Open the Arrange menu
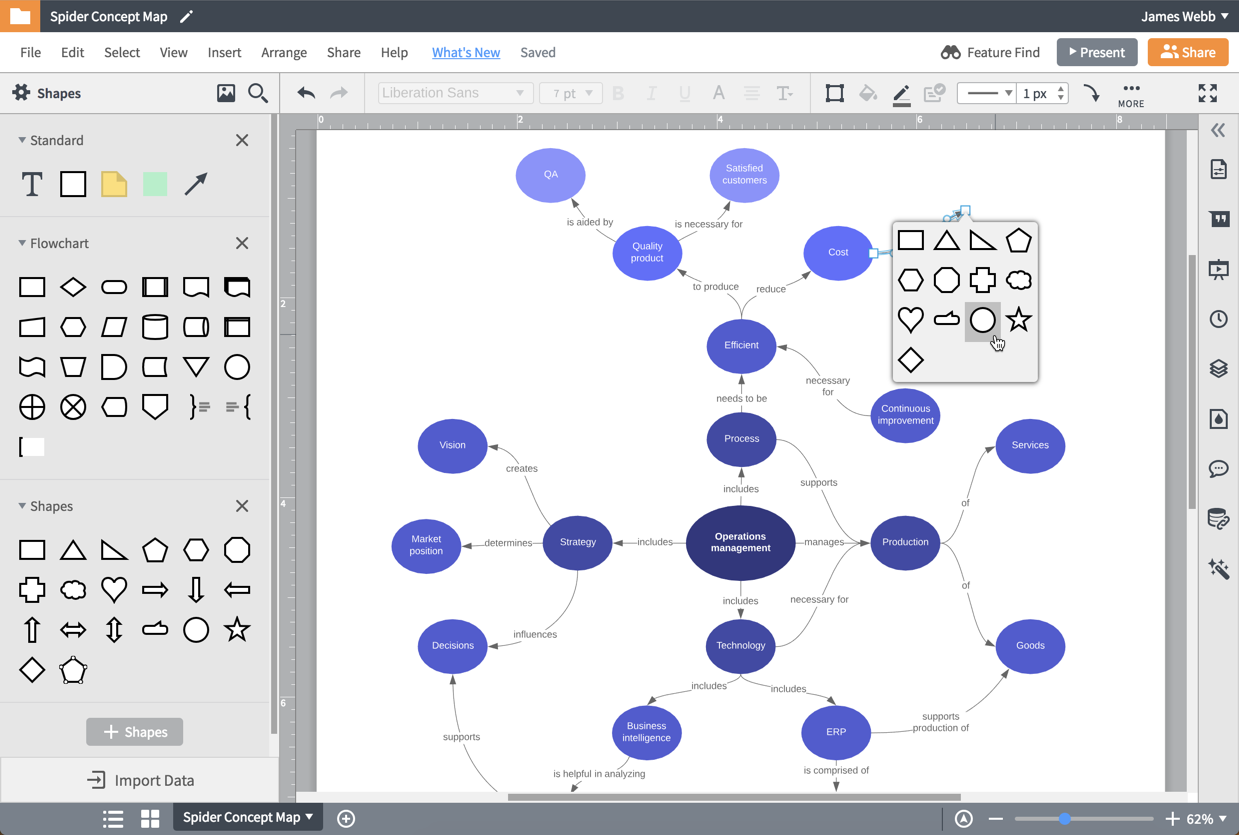This screenshot has height=835, width=1239. click(x=284, y=52)
